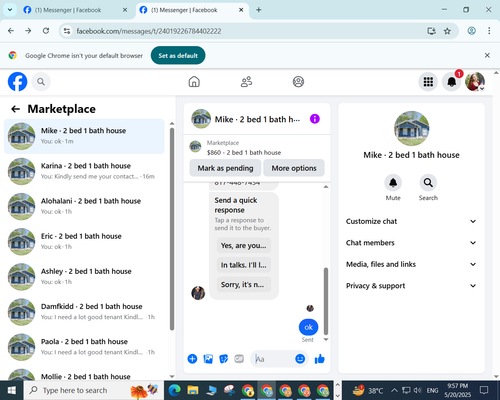This screenshot has height=400, width=500.
Task: Click the browser address bar URL
Action: 149,31
